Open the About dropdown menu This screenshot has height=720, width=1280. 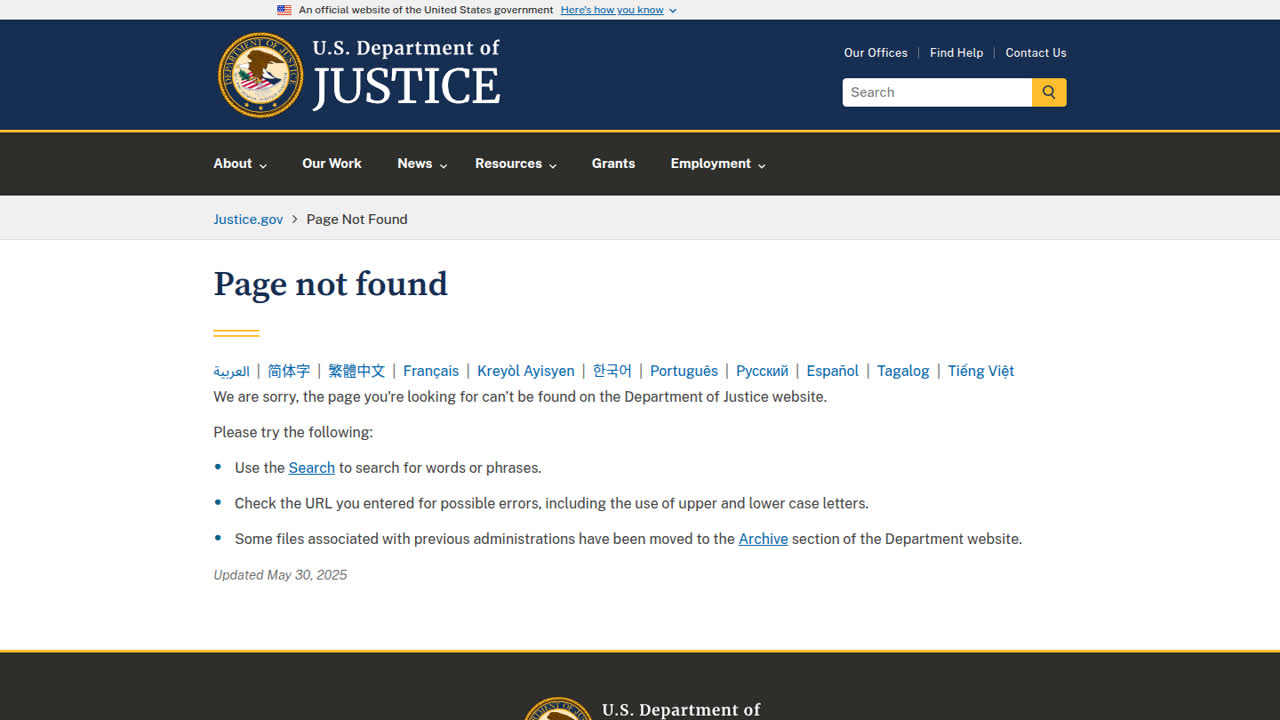click(x=240, y=164)
